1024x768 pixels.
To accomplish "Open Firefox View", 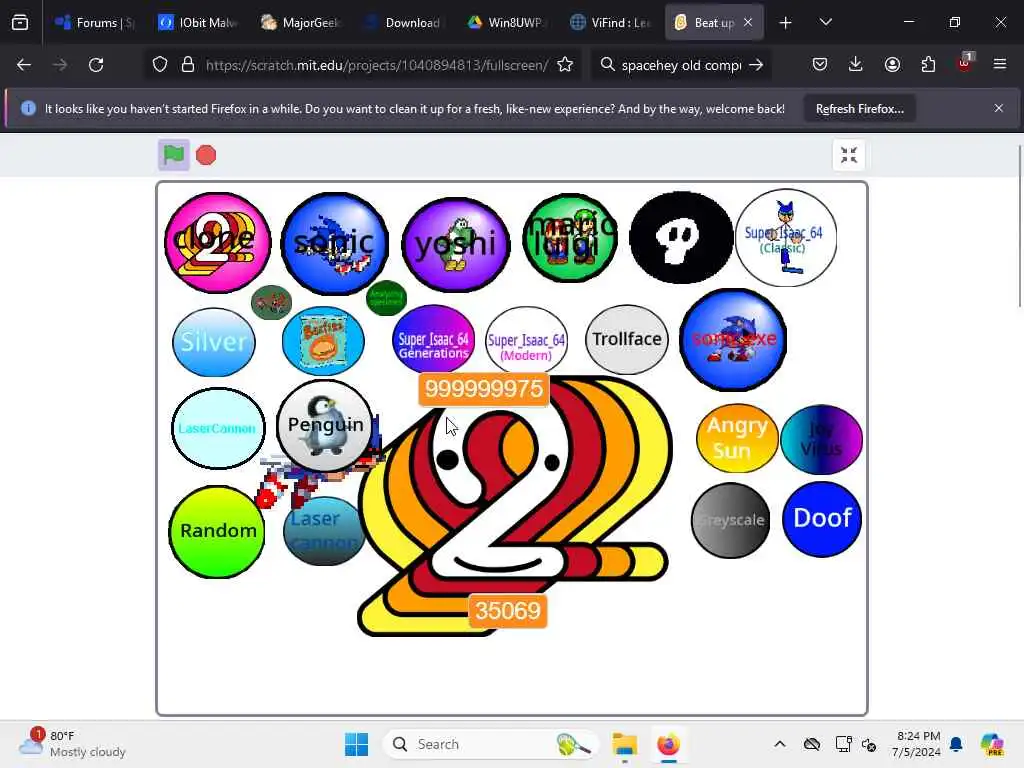I will click(x=20, y=23).
